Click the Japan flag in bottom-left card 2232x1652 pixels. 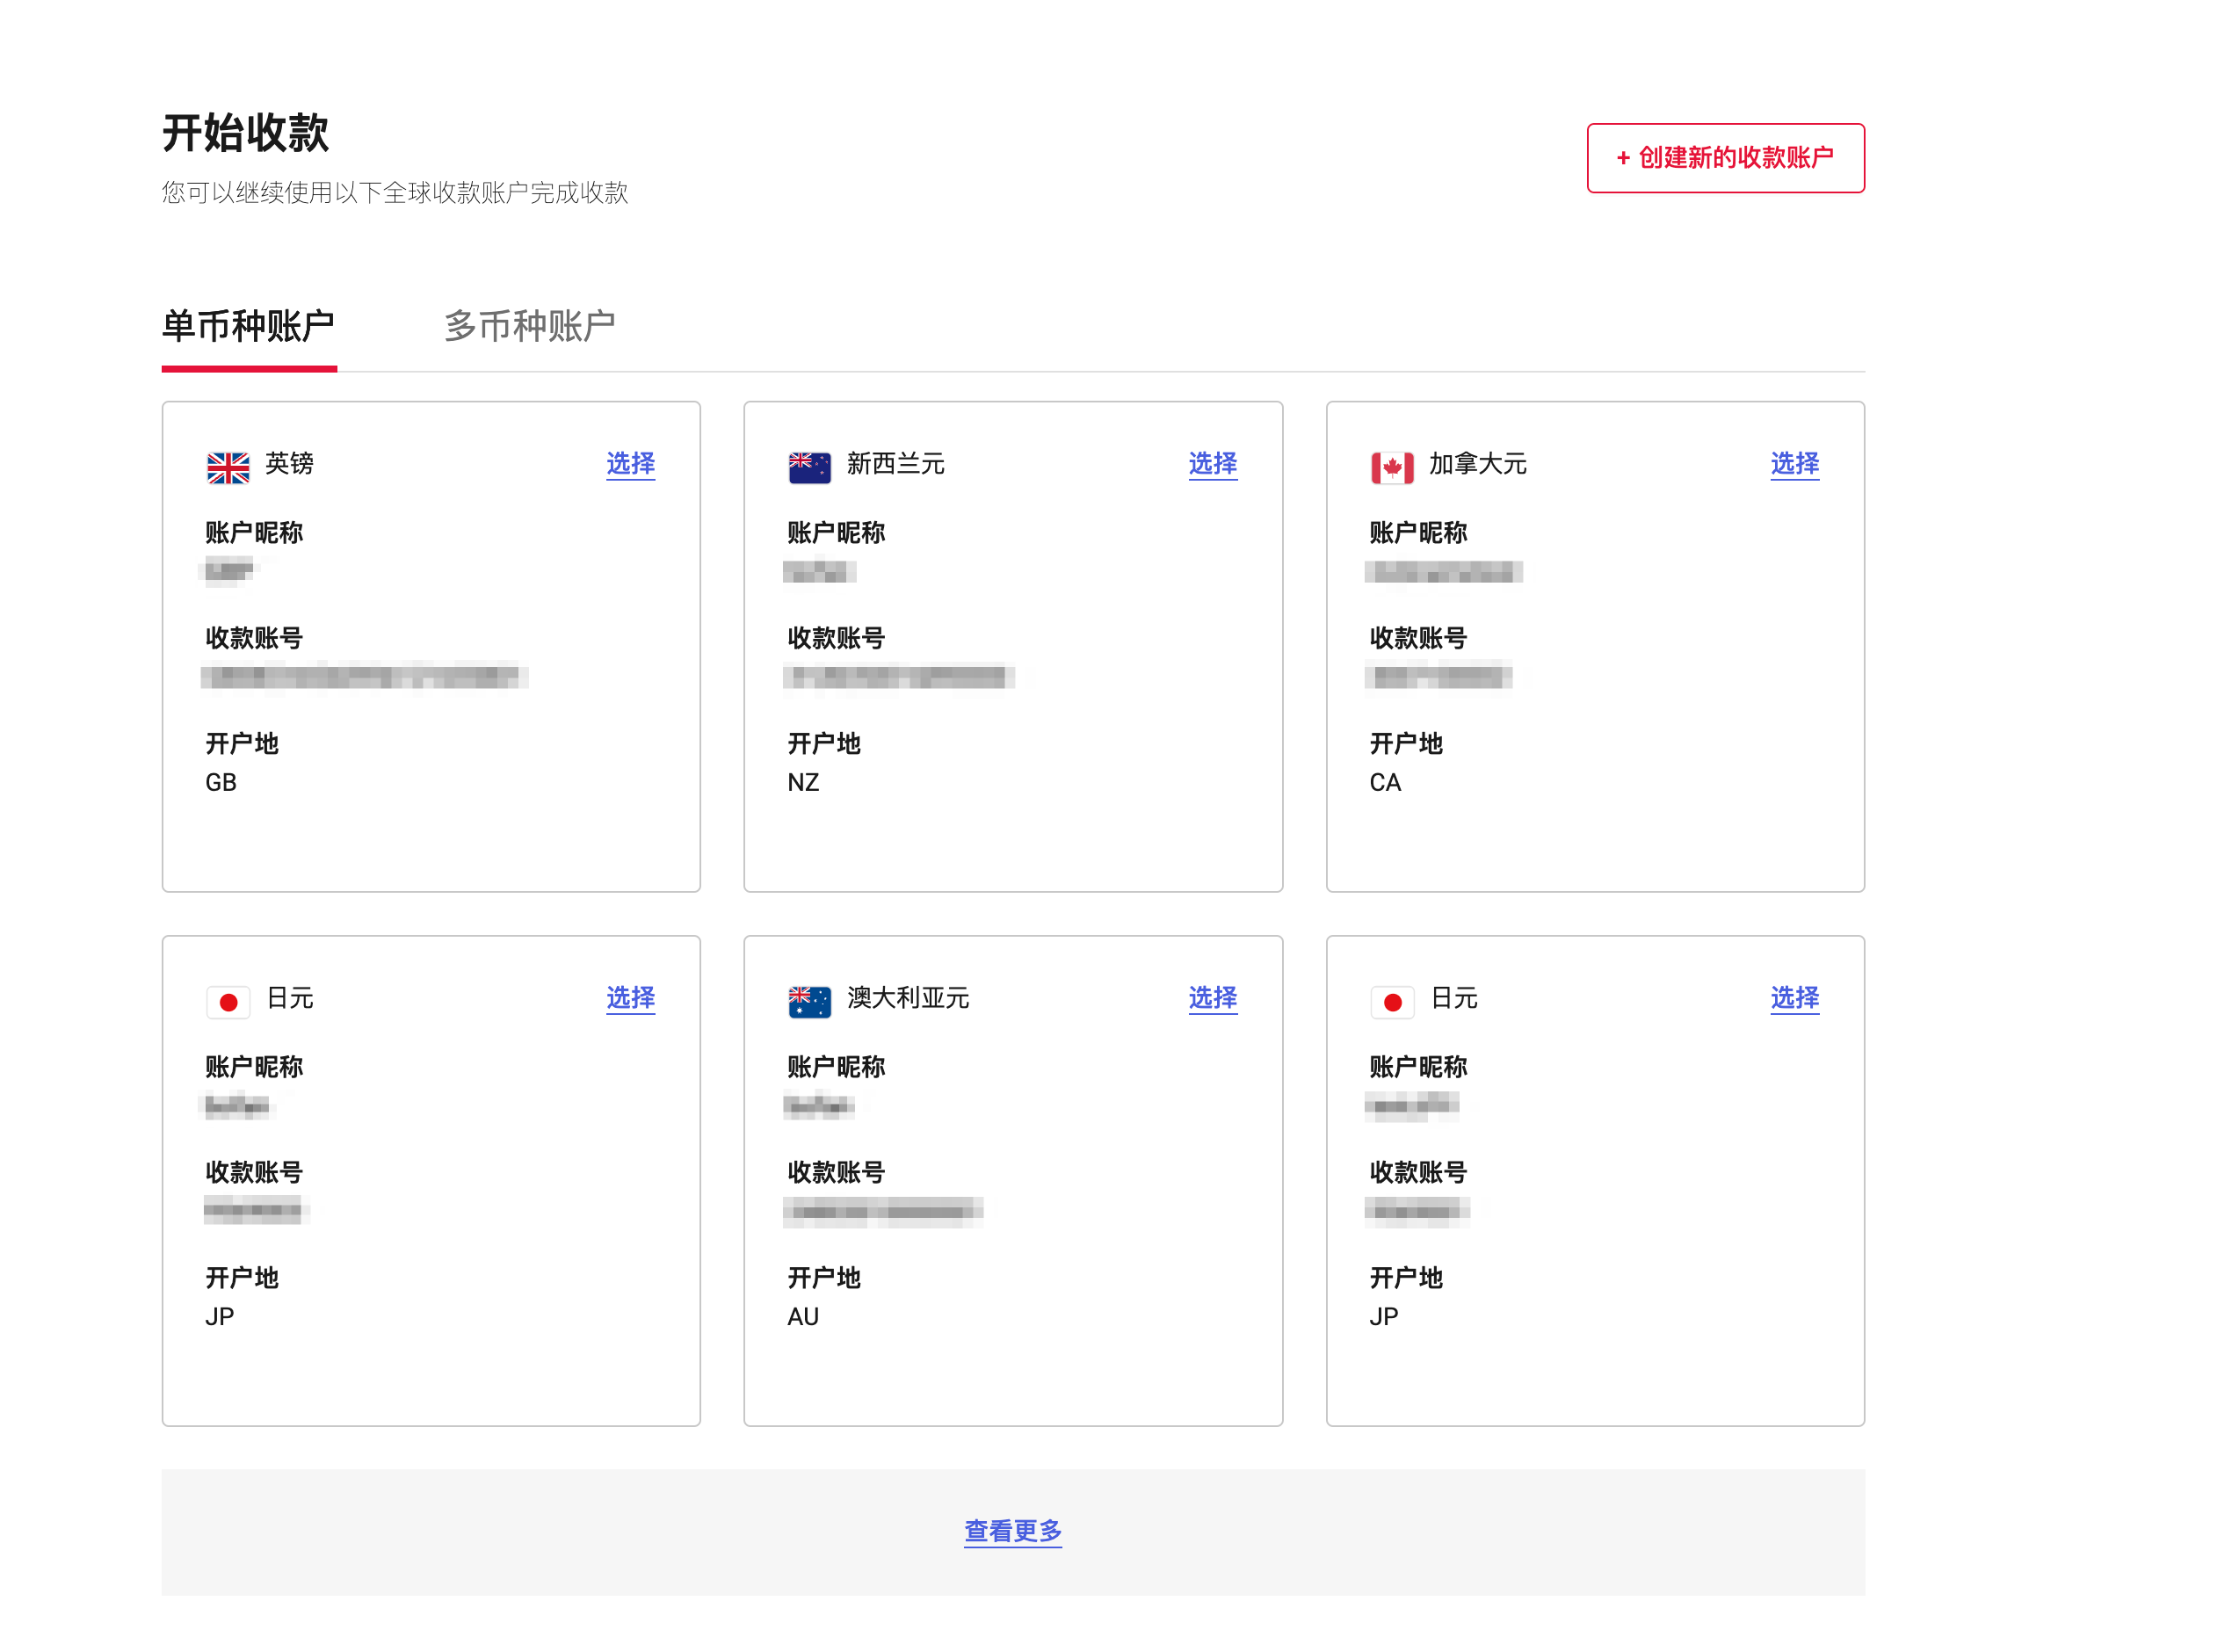(x=228, y=1001)
